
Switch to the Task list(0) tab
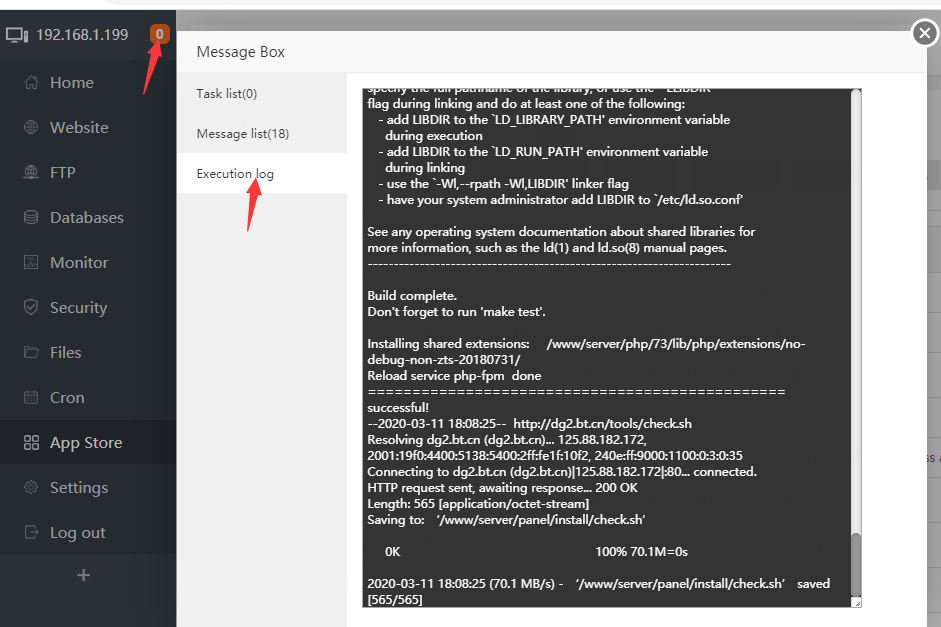262,94
